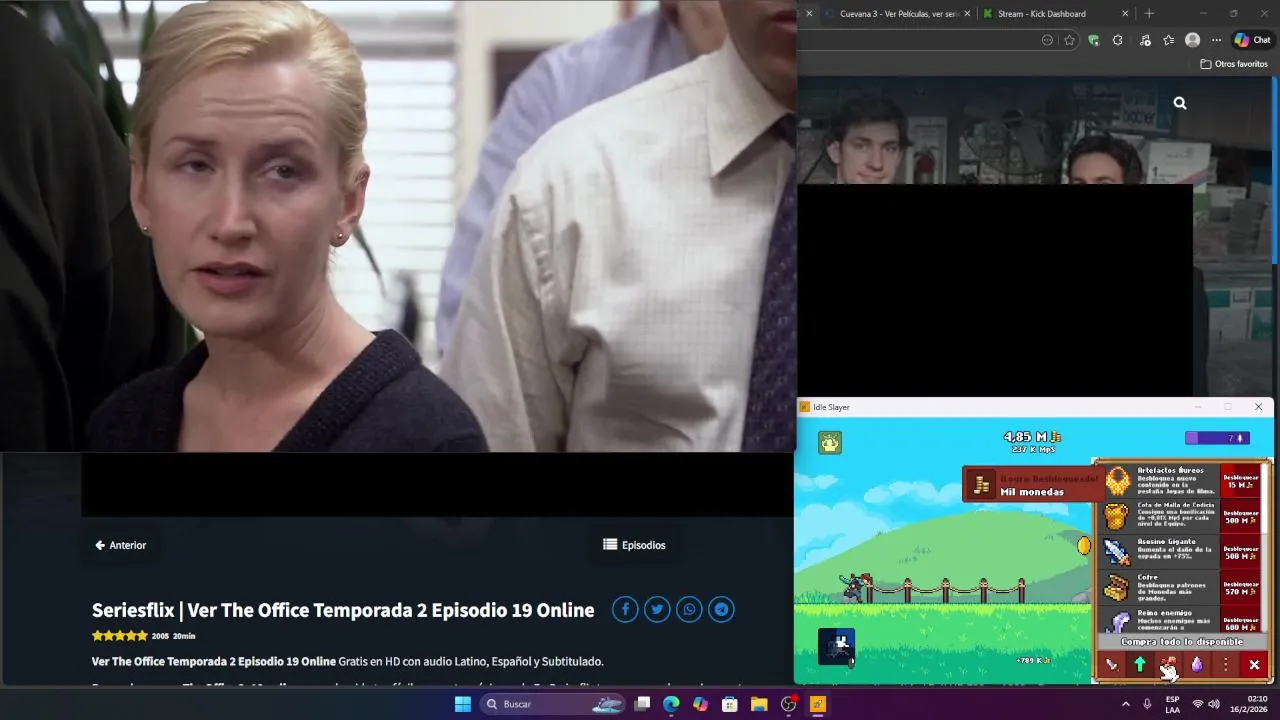Add this page to favorites with the star
This screenshot has width=1280, height=720.
(x=1069, y=40)
